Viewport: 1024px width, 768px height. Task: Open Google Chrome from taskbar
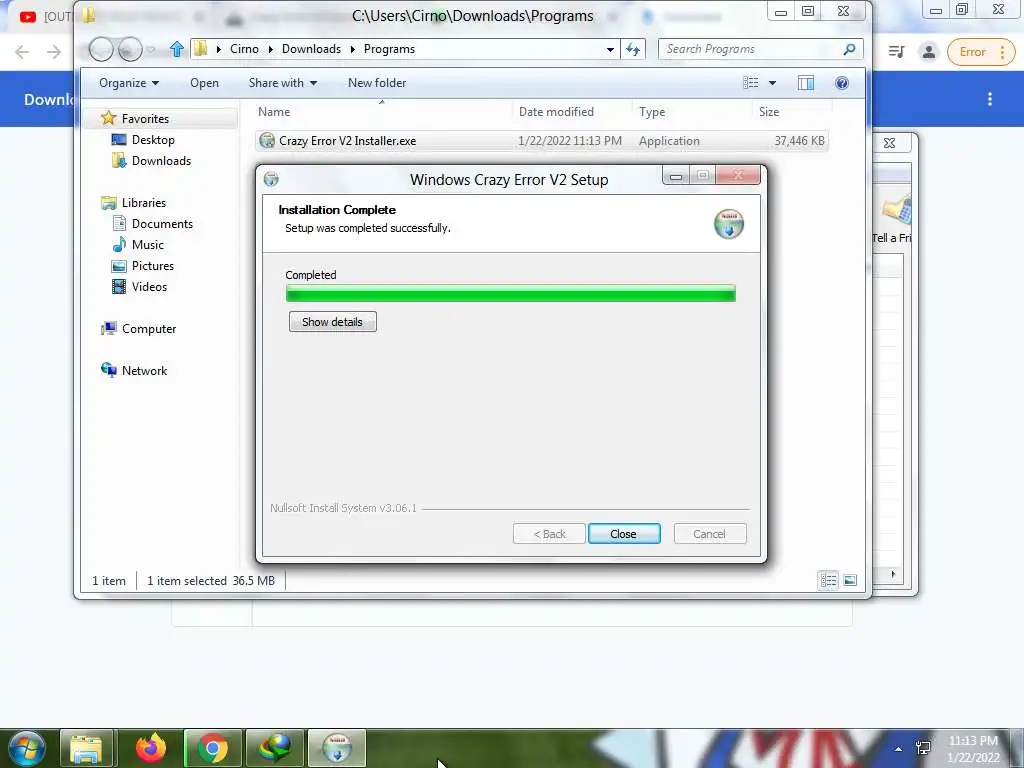pyautogui.click(x=212, y=748)
